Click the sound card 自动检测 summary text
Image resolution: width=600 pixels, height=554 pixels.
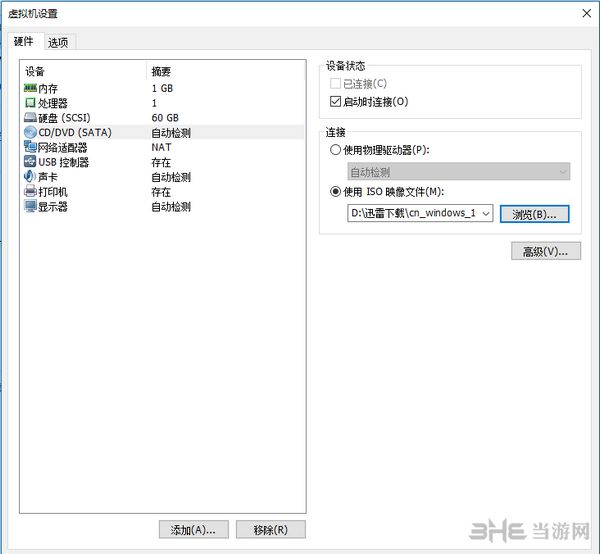pos(171,177)
